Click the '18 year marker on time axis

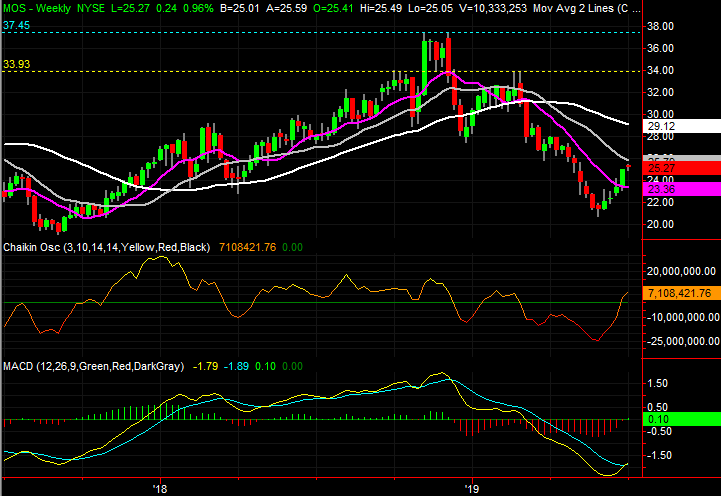(x=160, y=488)
